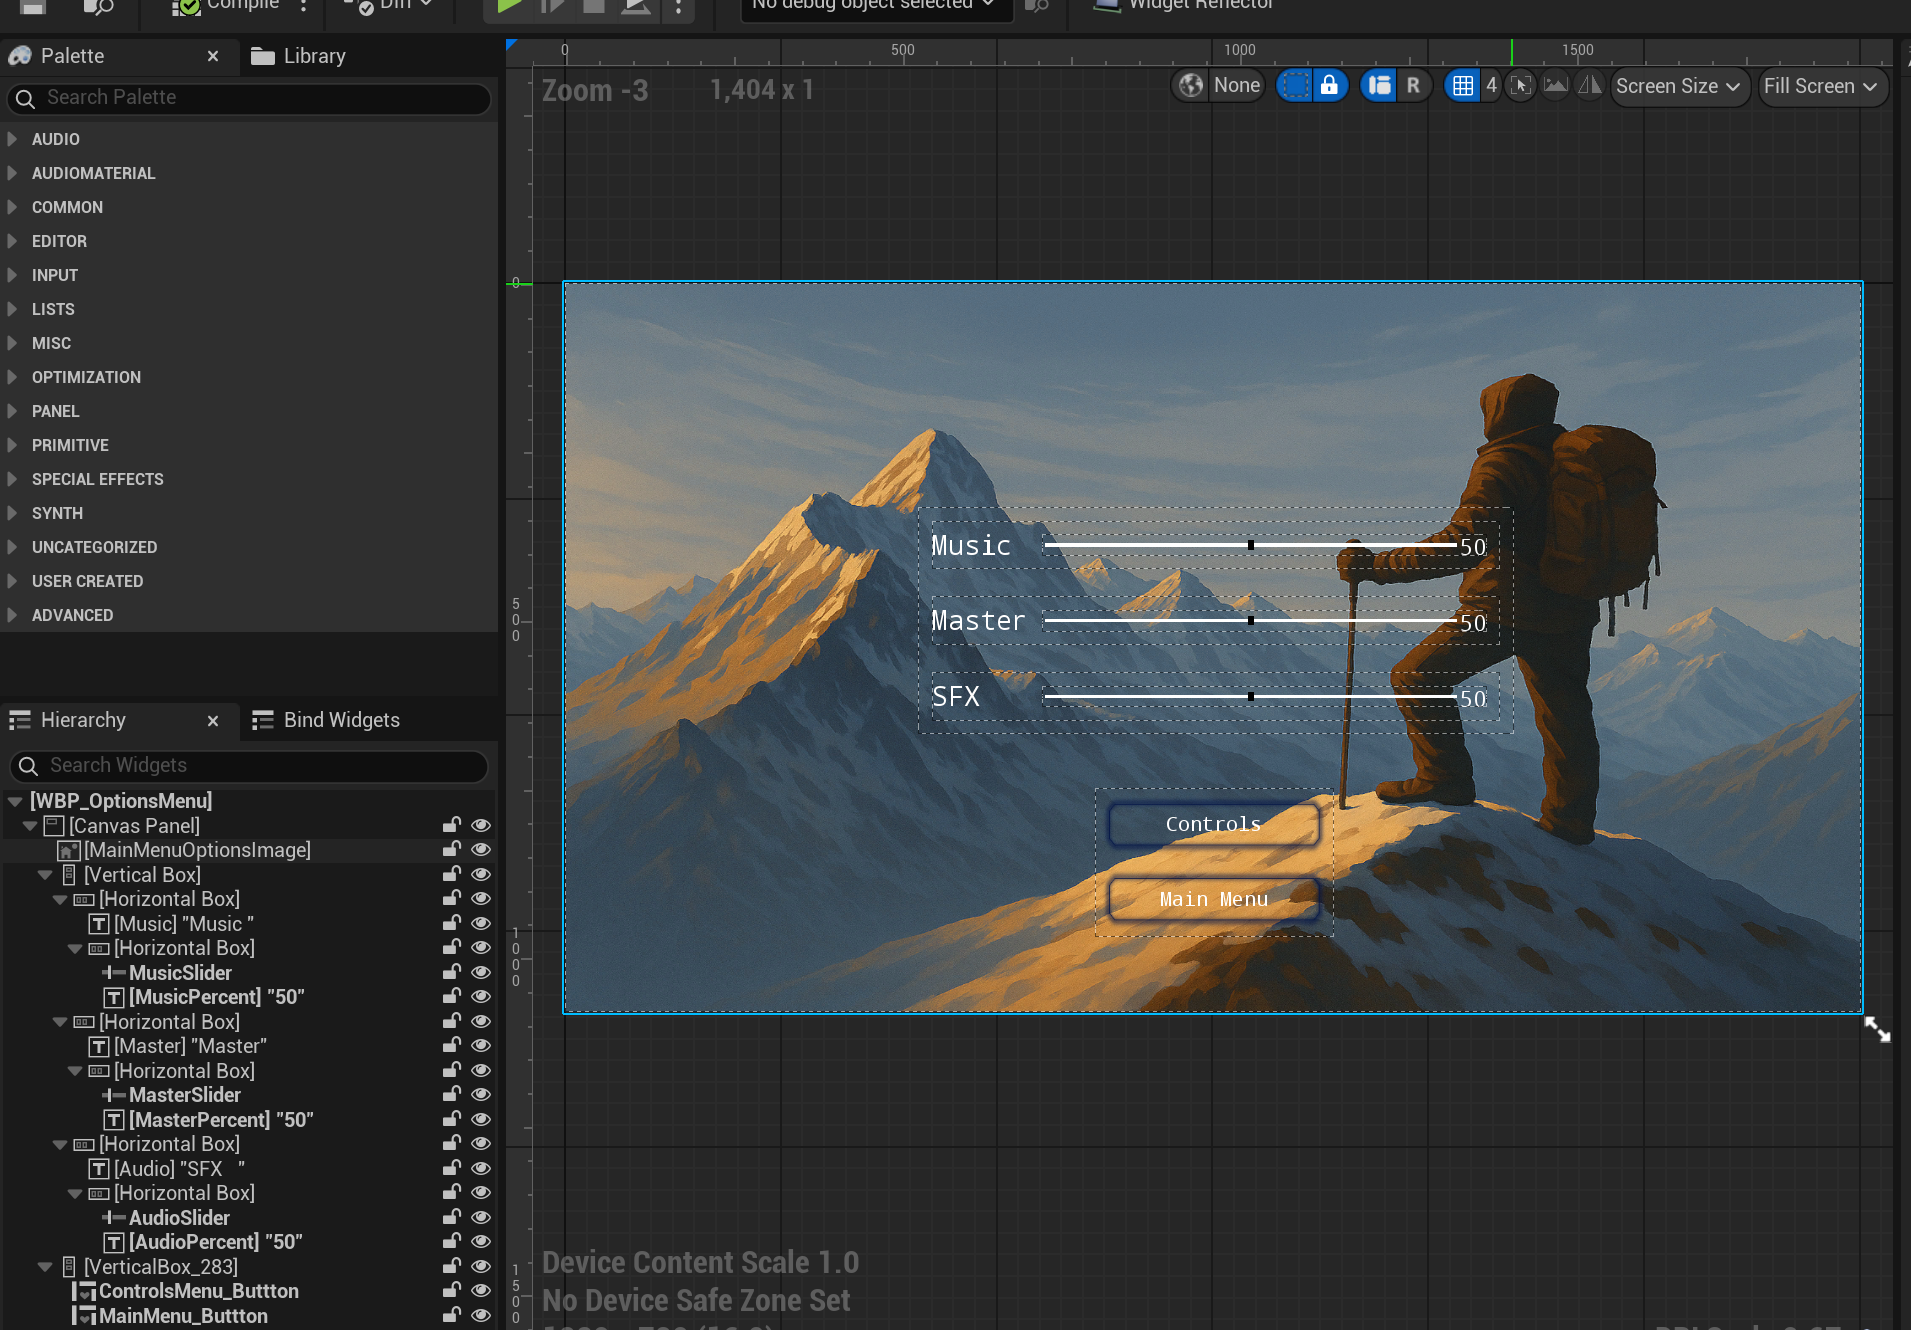This screenshot has height=1330, width=1911.
Task: Switch to the Library tab
Action: 299,56
